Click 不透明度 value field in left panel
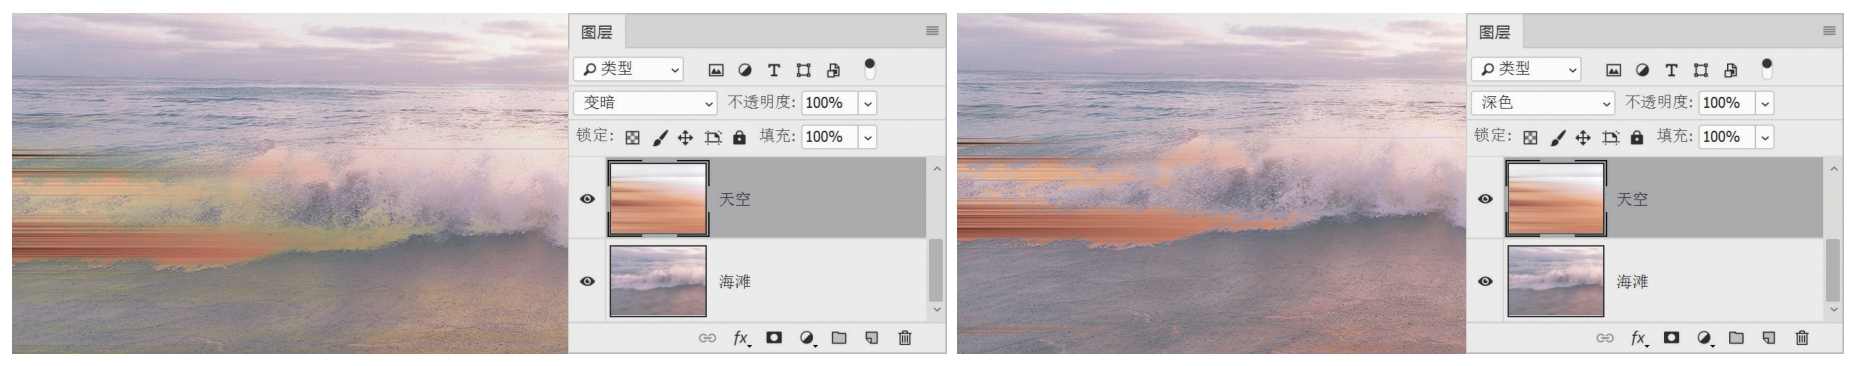 830,103
